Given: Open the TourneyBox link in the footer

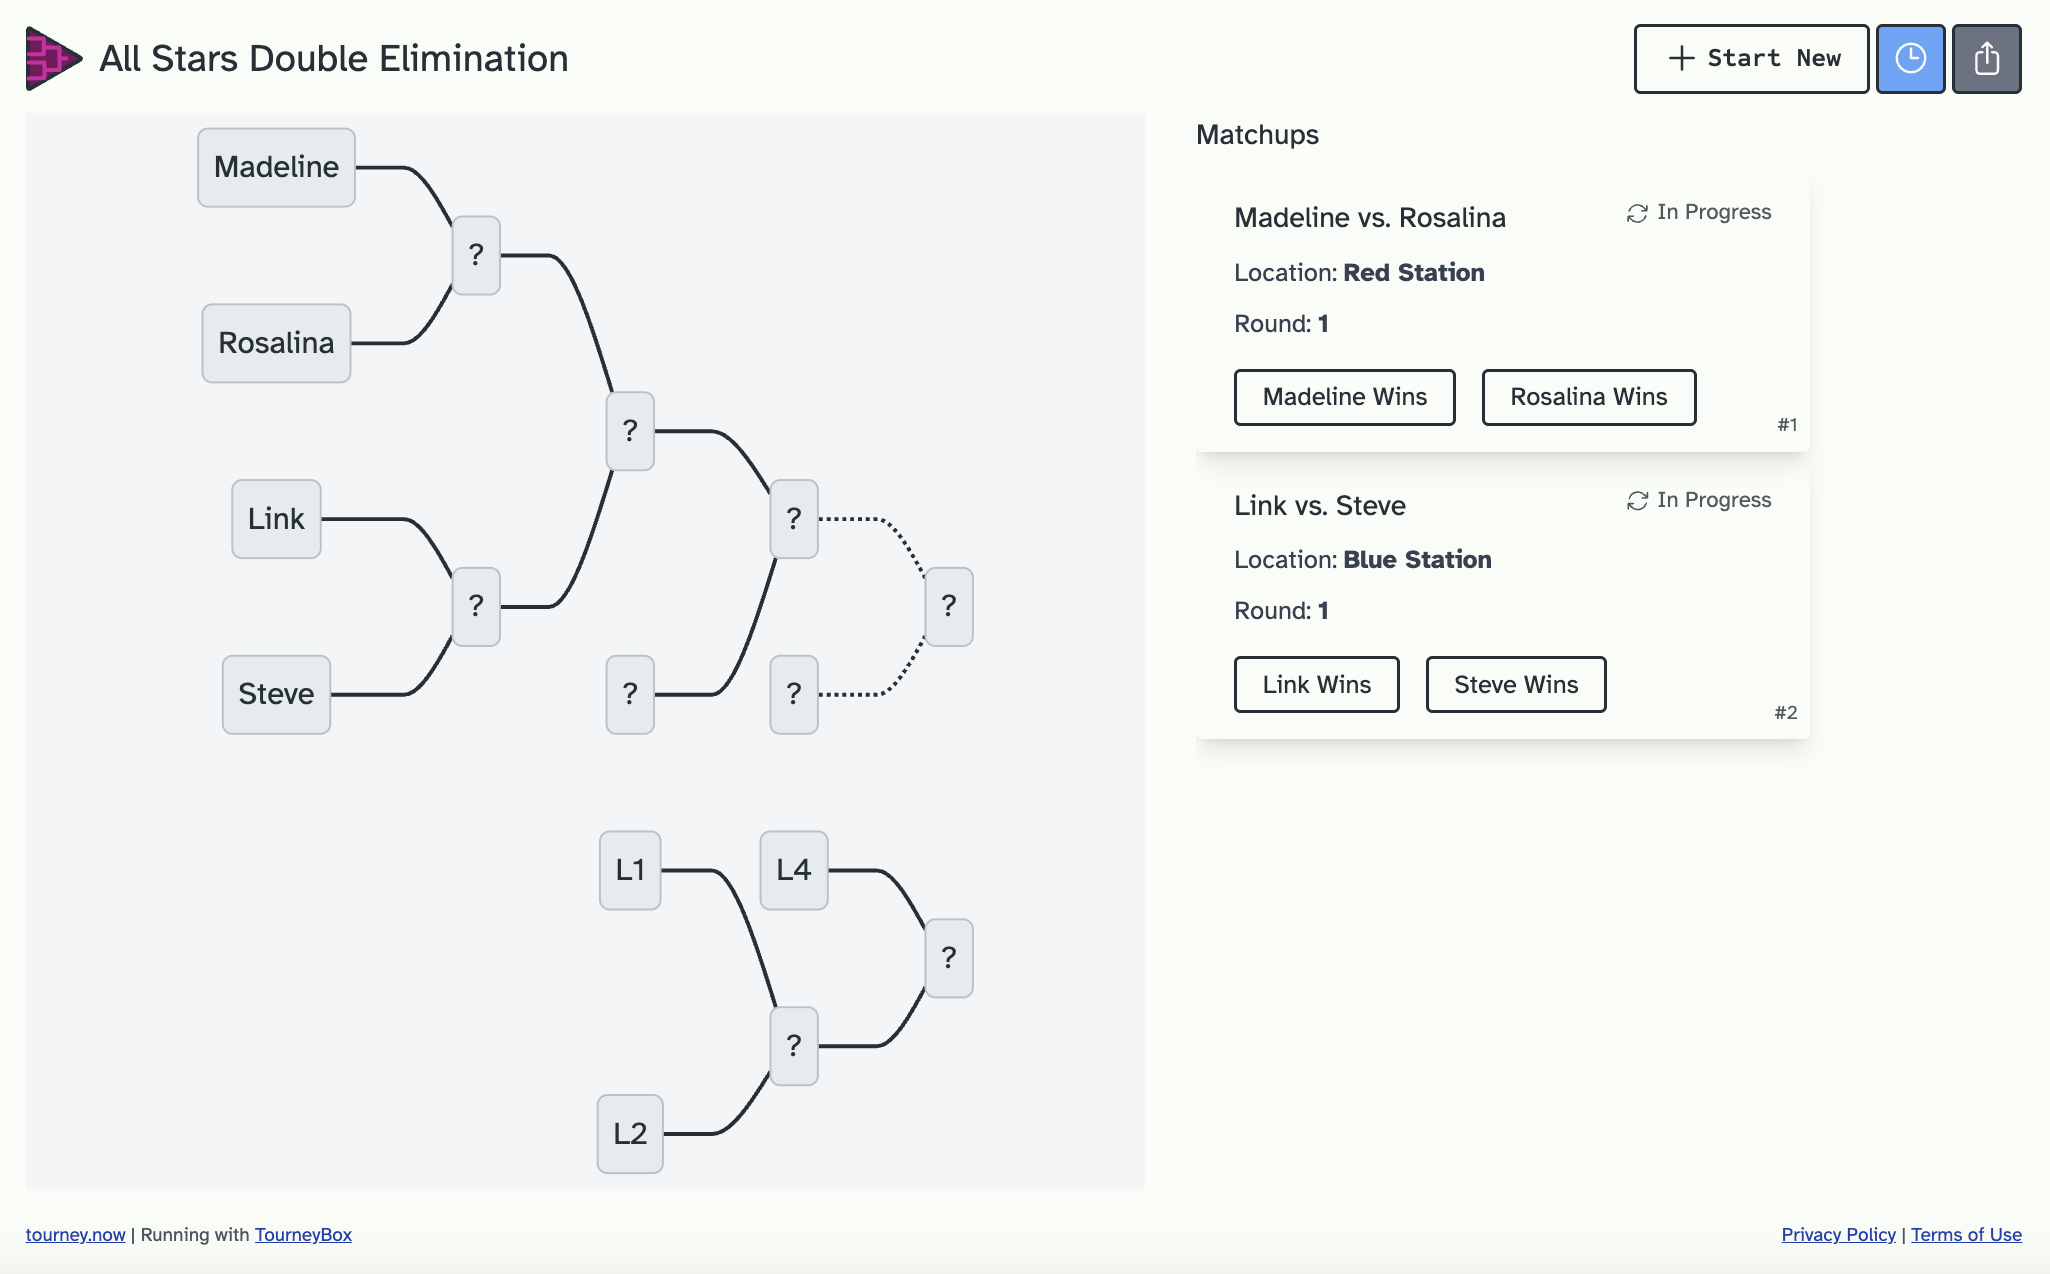Looking at the screenshot, I should pos(302,1234).
